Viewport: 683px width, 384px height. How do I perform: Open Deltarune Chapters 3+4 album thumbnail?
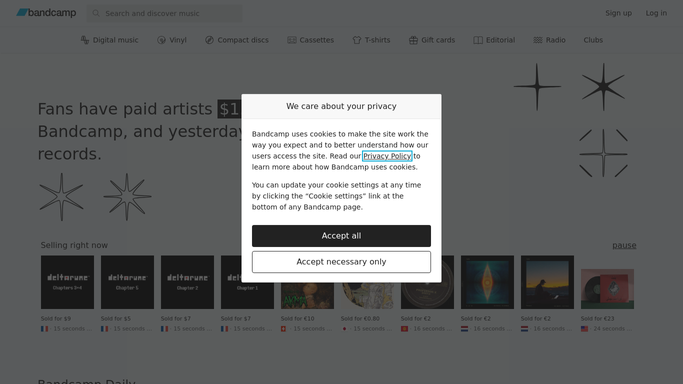pos(68,282)
